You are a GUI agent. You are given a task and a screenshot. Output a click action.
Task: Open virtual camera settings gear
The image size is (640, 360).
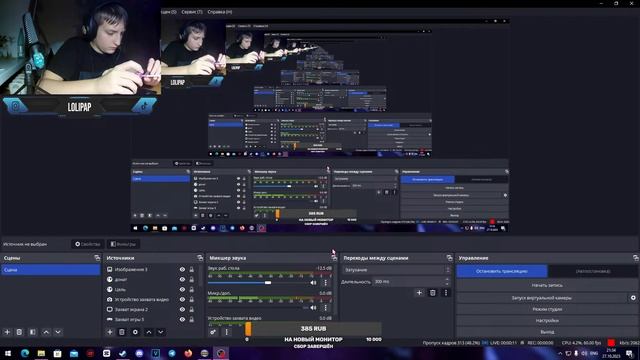(x=633, y=298)
